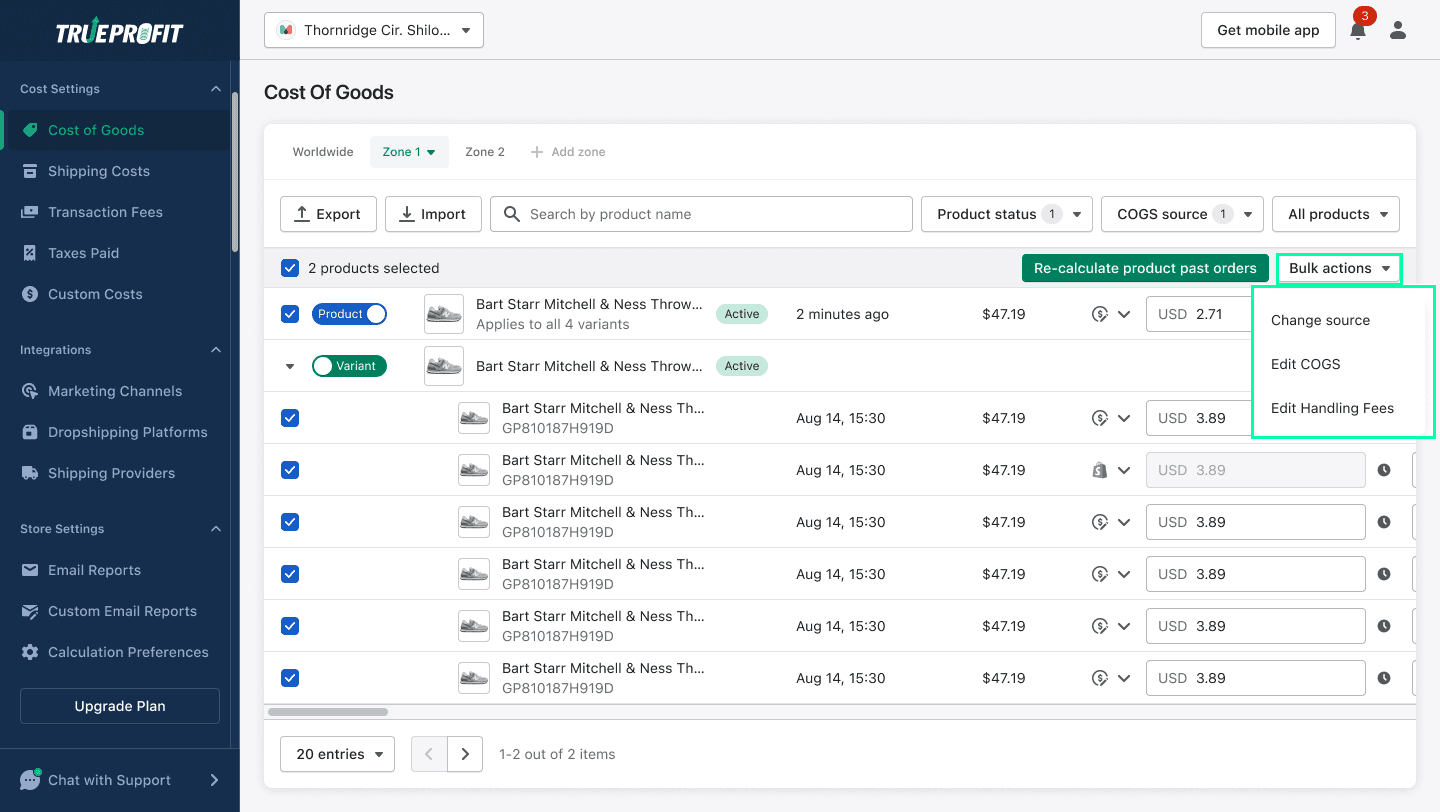Image resolution: width=1440 pixels, height=812 pixels.
Task: Open Calculation Preferences gear icon
Action: [30, 652]
